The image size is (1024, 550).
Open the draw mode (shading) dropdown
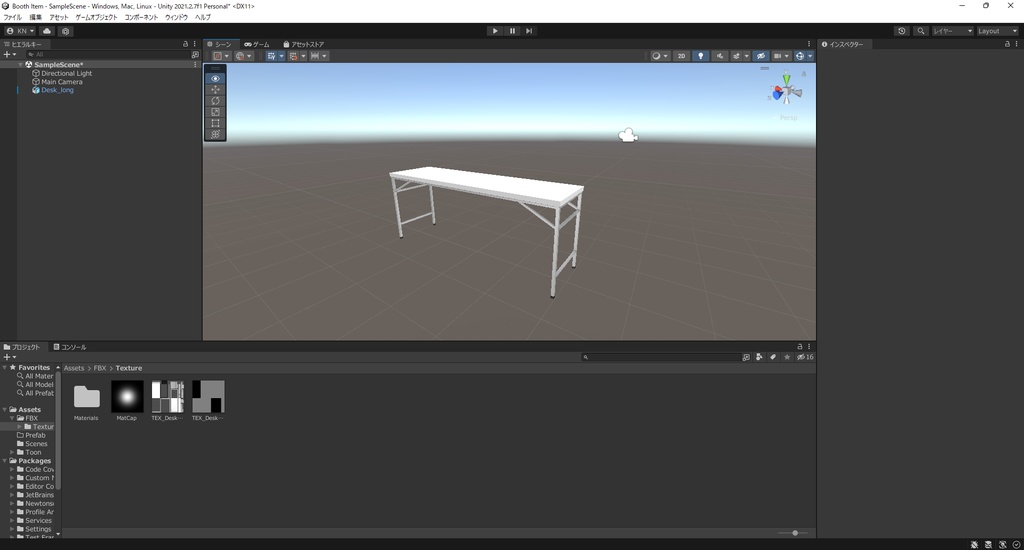pyautogui.click(x=660, y=56)
